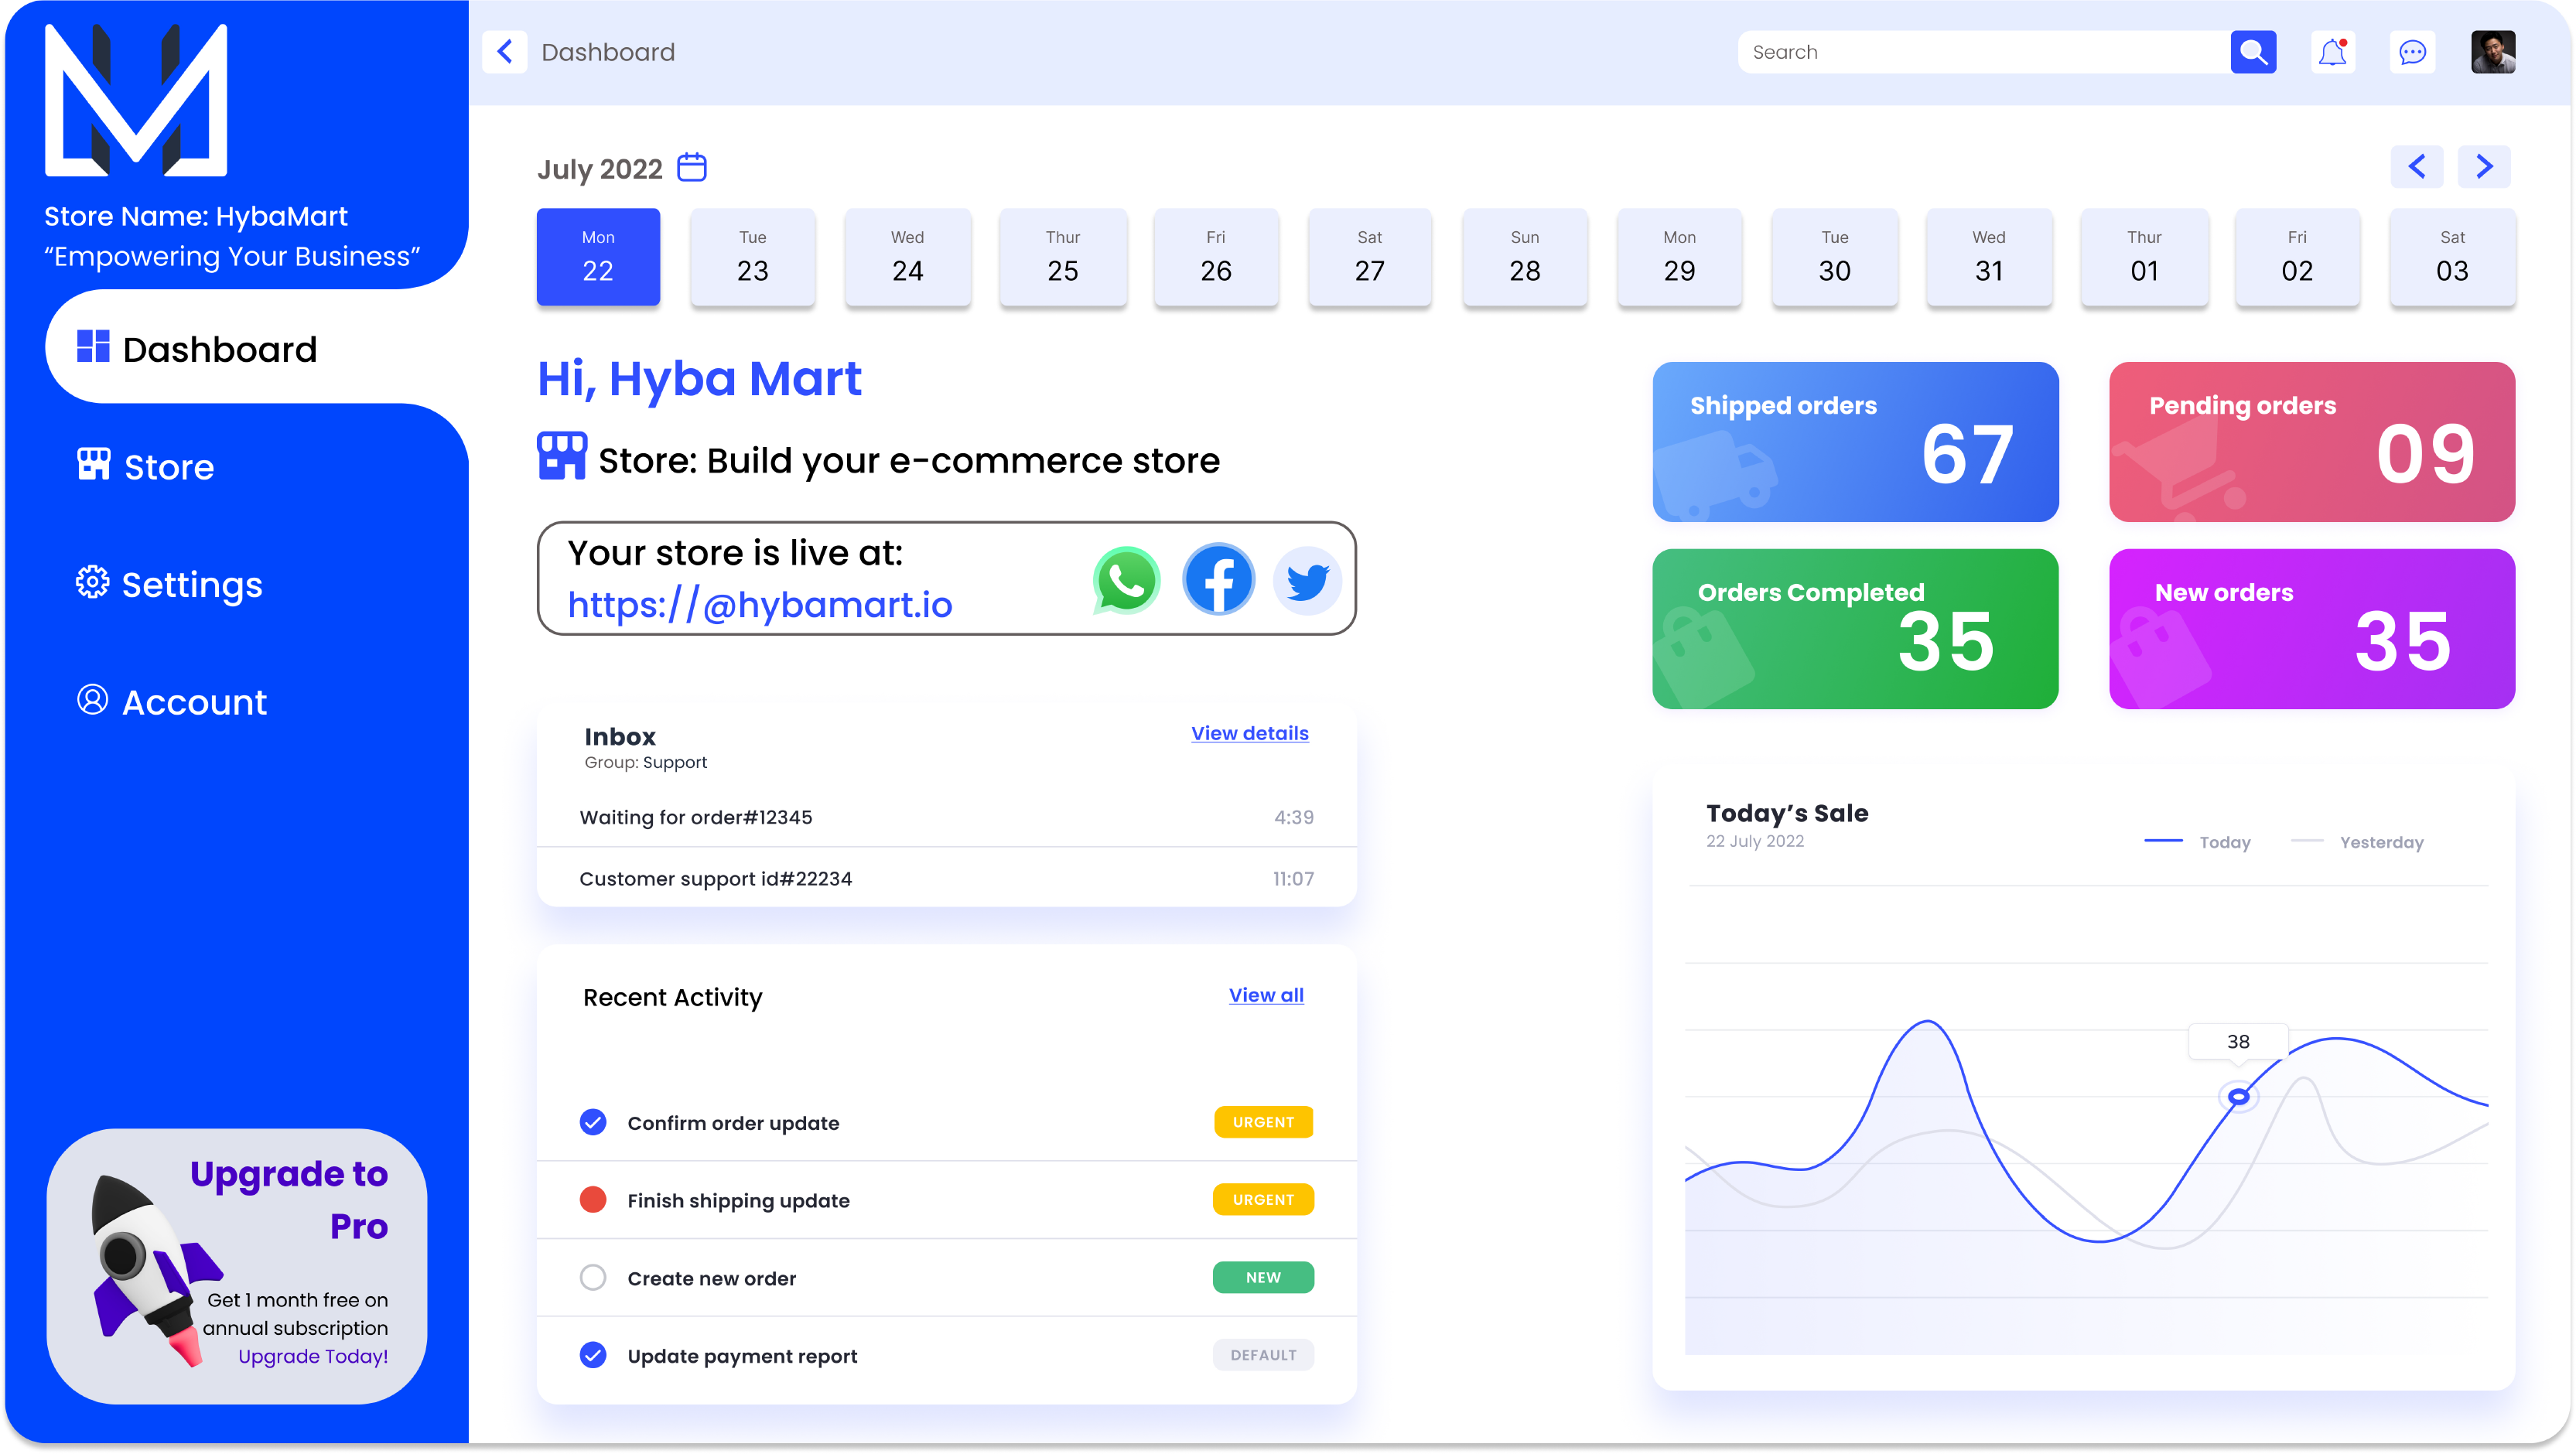The image size is (2576, 1454).
Task: Click URGENT badge on Confirm order update
Action: (1263, 1122)
